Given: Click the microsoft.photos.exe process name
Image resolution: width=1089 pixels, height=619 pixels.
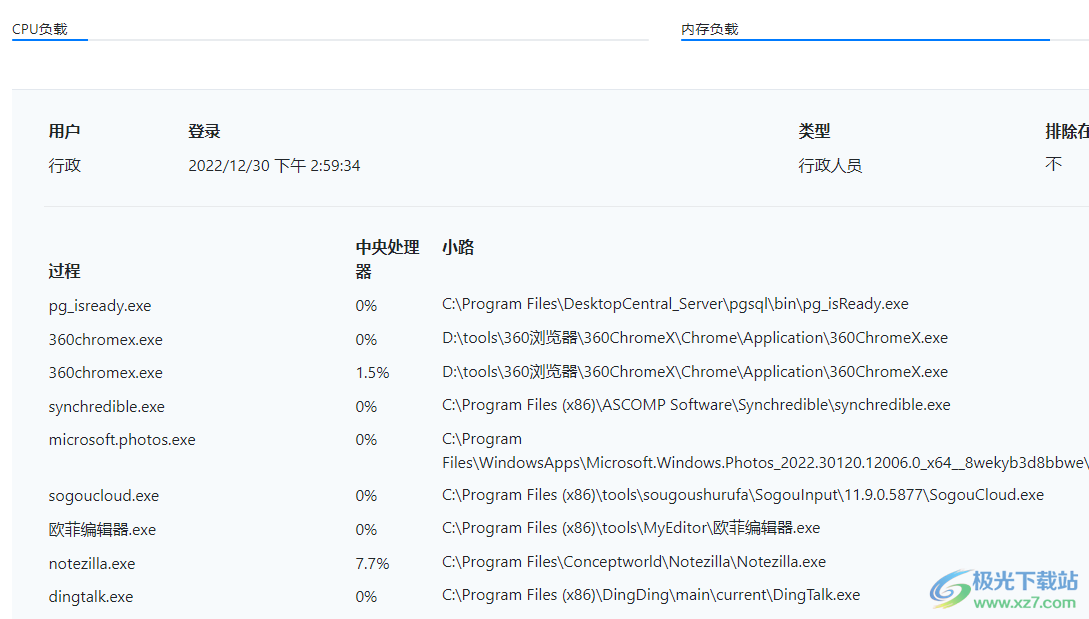Looking at the screenshot, I should pos(121,439).
